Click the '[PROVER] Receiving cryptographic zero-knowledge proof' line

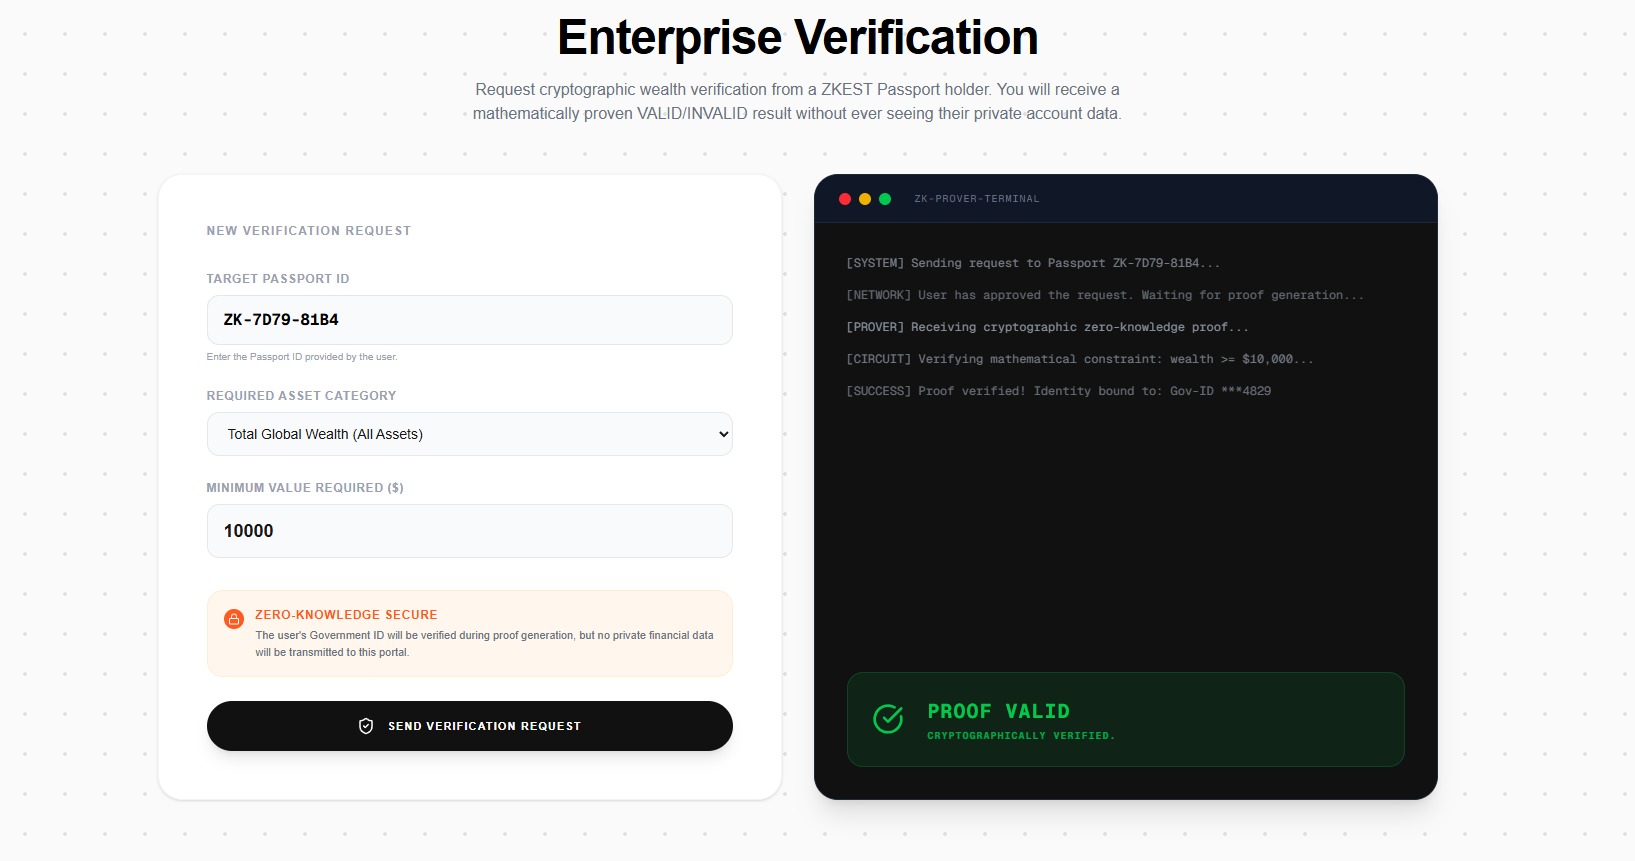point(1047,327)
